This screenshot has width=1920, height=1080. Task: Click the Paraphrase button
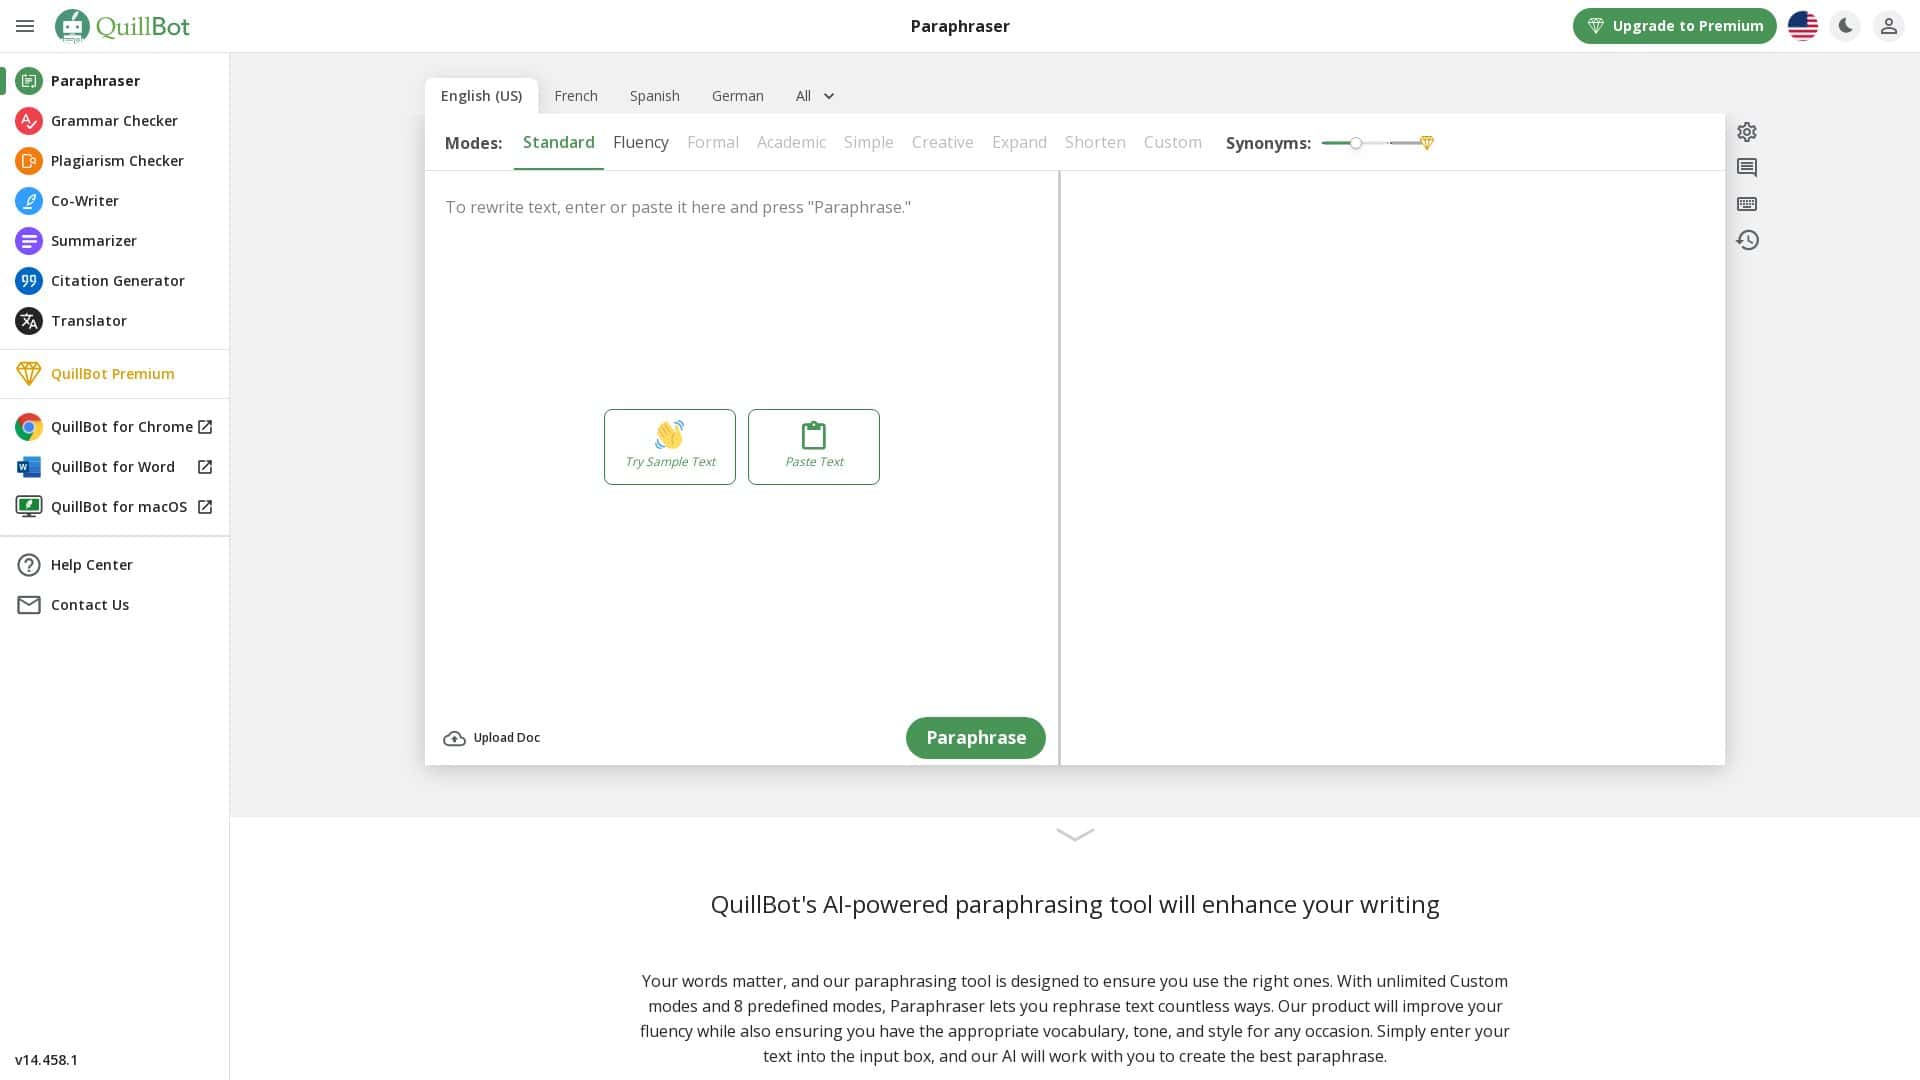point(975,737)
